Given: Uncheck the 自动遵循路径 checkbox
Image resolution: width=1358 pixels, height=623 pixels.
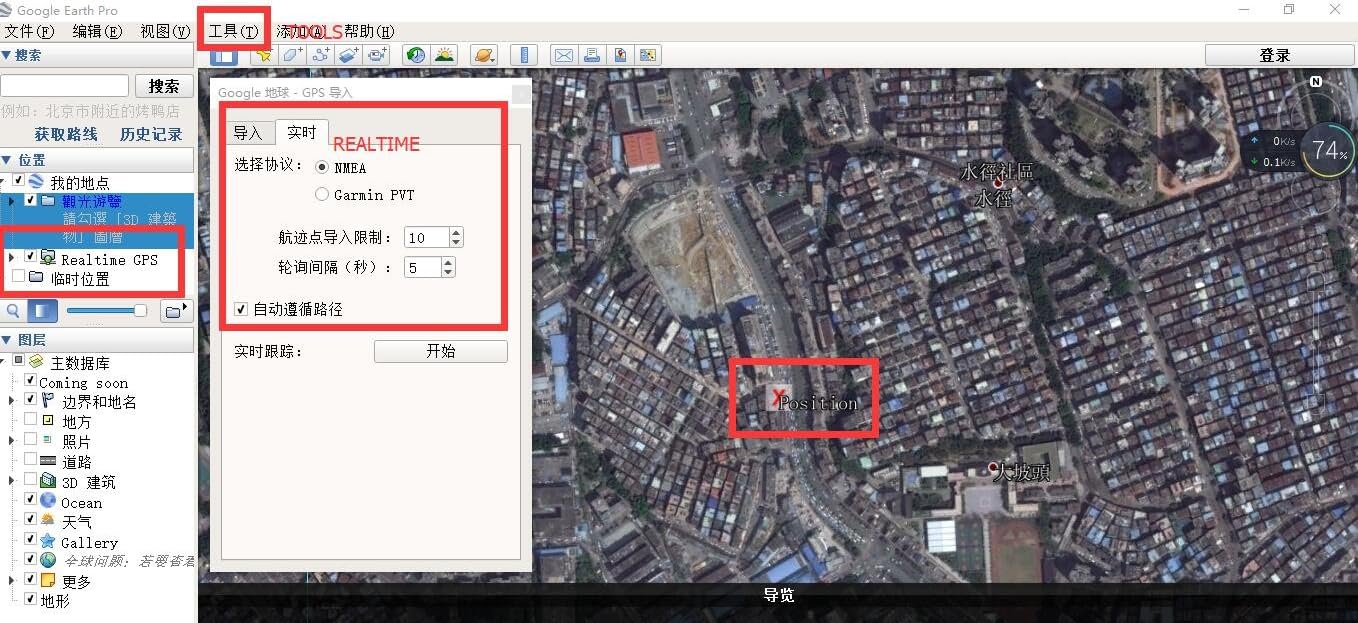Looking at the screenshot, I should click(x=241, y=309).
